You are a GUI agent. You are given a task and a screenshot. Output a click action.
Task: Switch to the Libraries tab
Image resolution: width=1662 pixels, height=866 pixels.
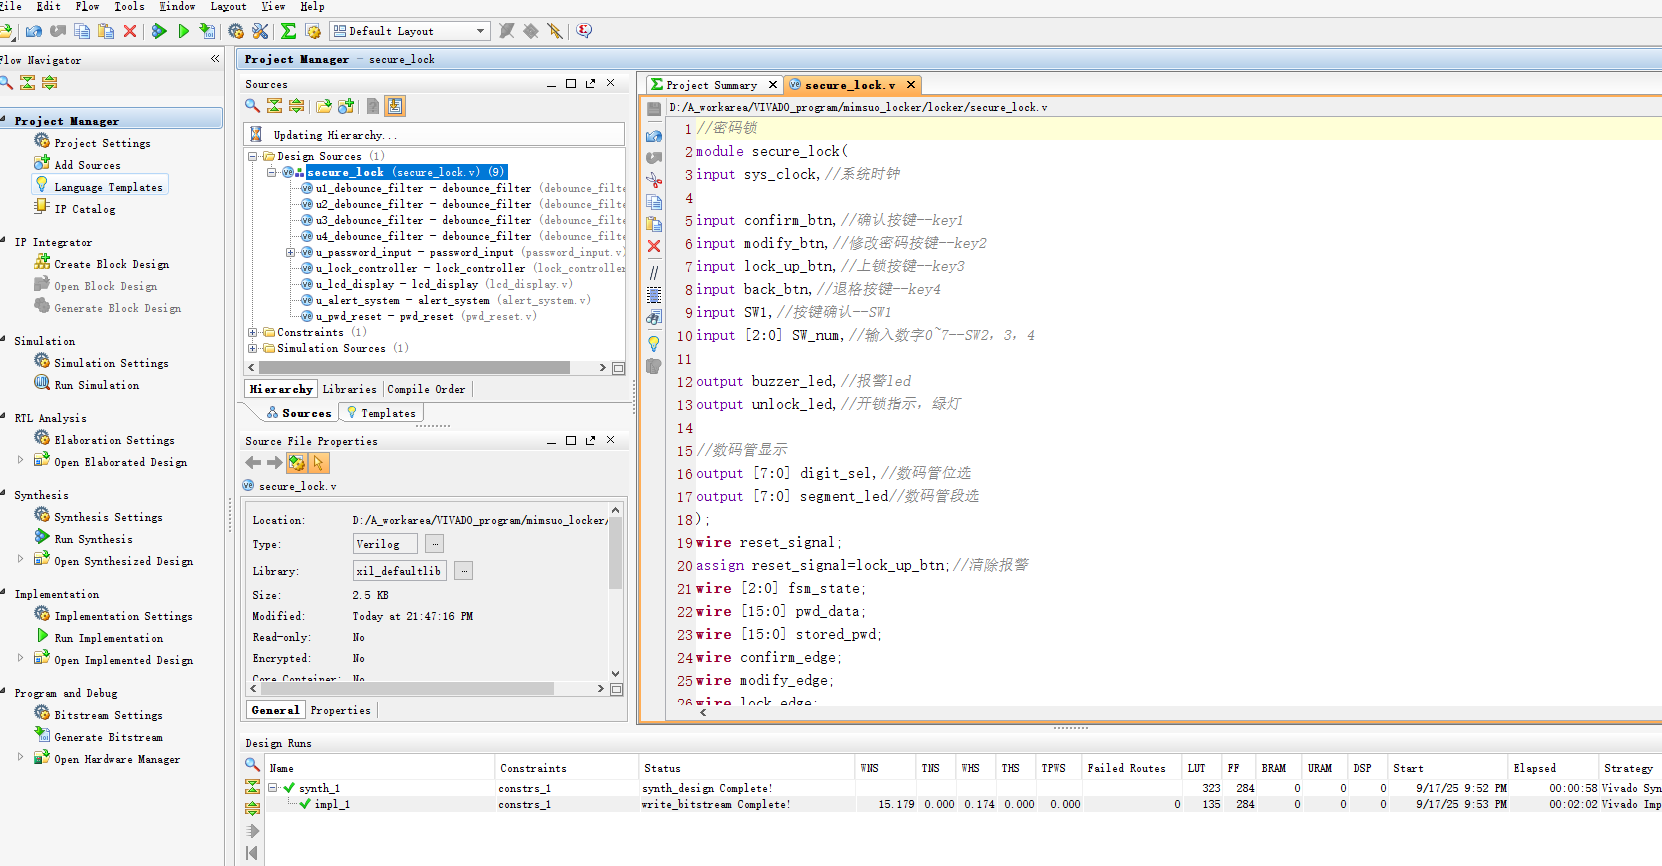pyautogui.click(x=349, y=389)
